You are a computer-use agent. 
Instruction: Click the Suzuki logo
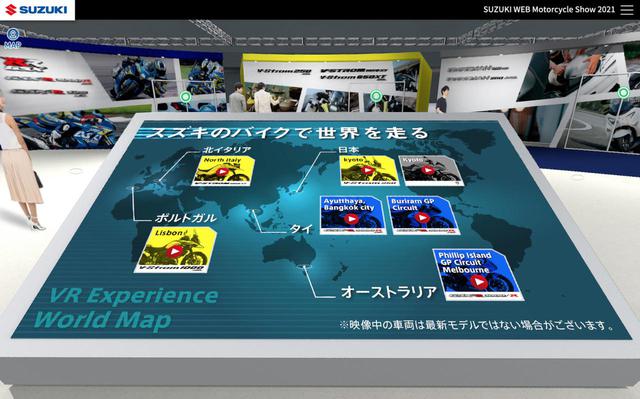(37, 10)
